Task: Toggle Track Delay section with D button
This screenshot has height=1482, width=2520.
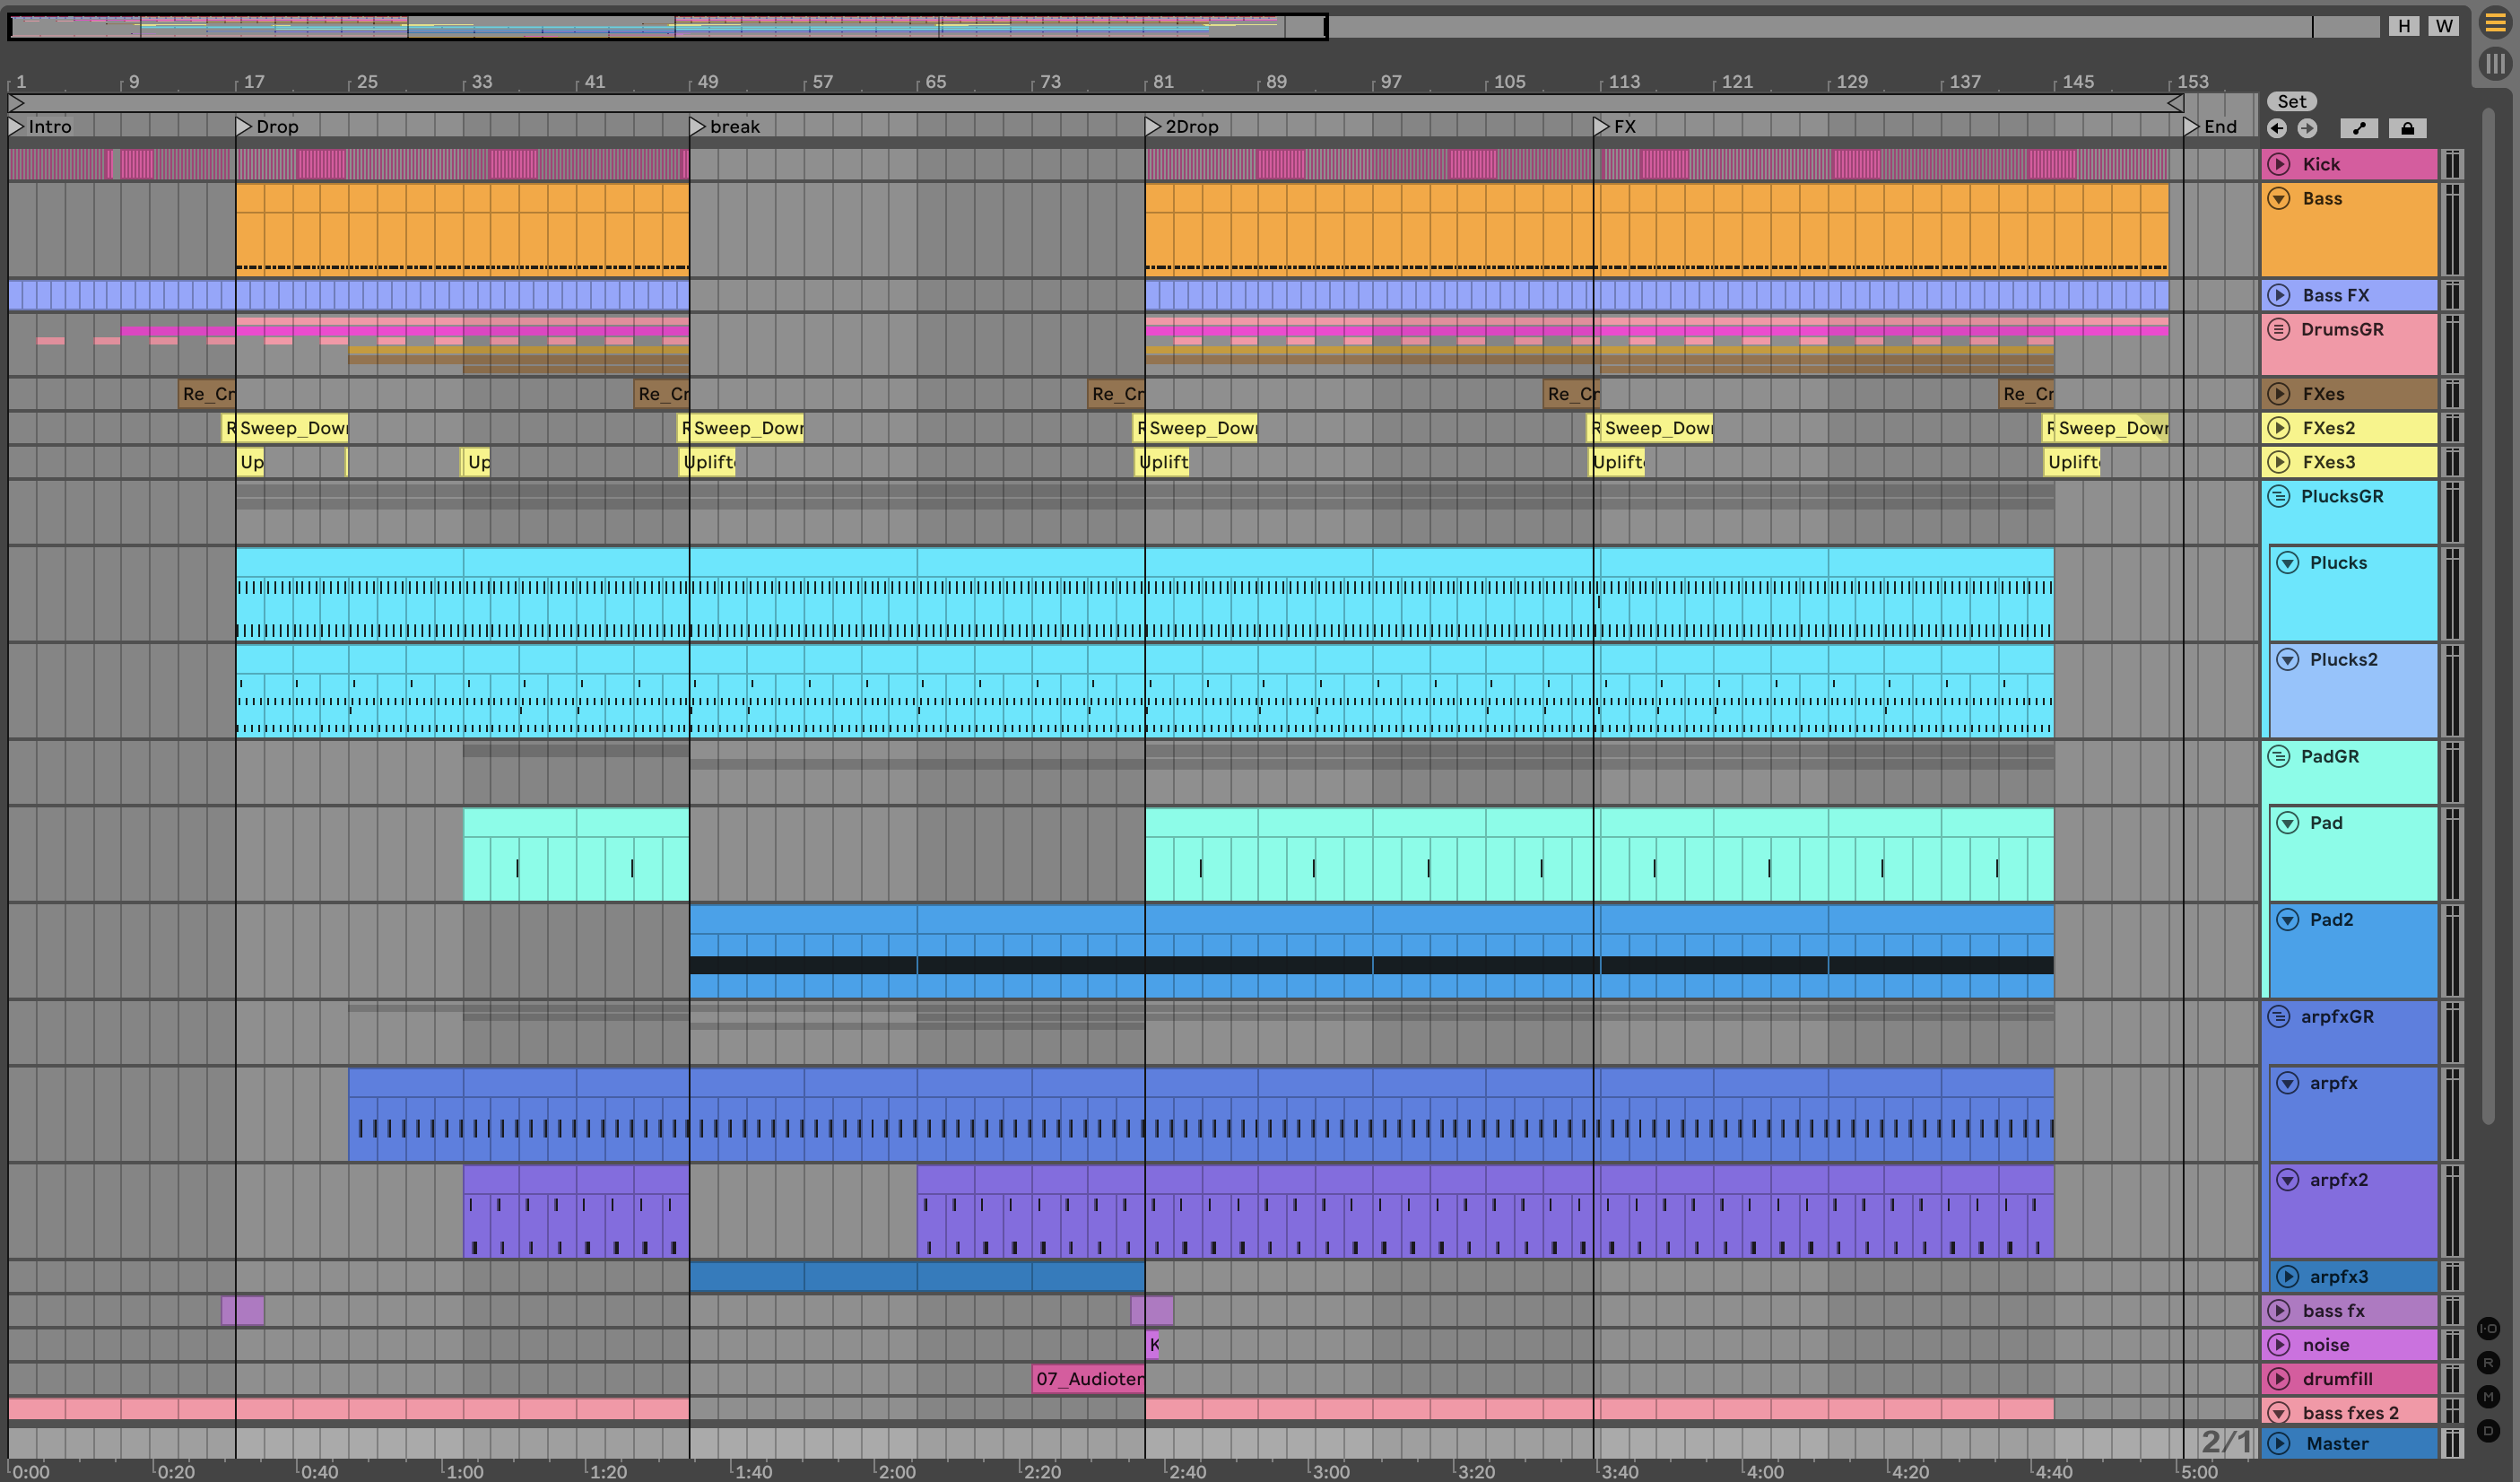Action: click(x=2489, y=1431)
